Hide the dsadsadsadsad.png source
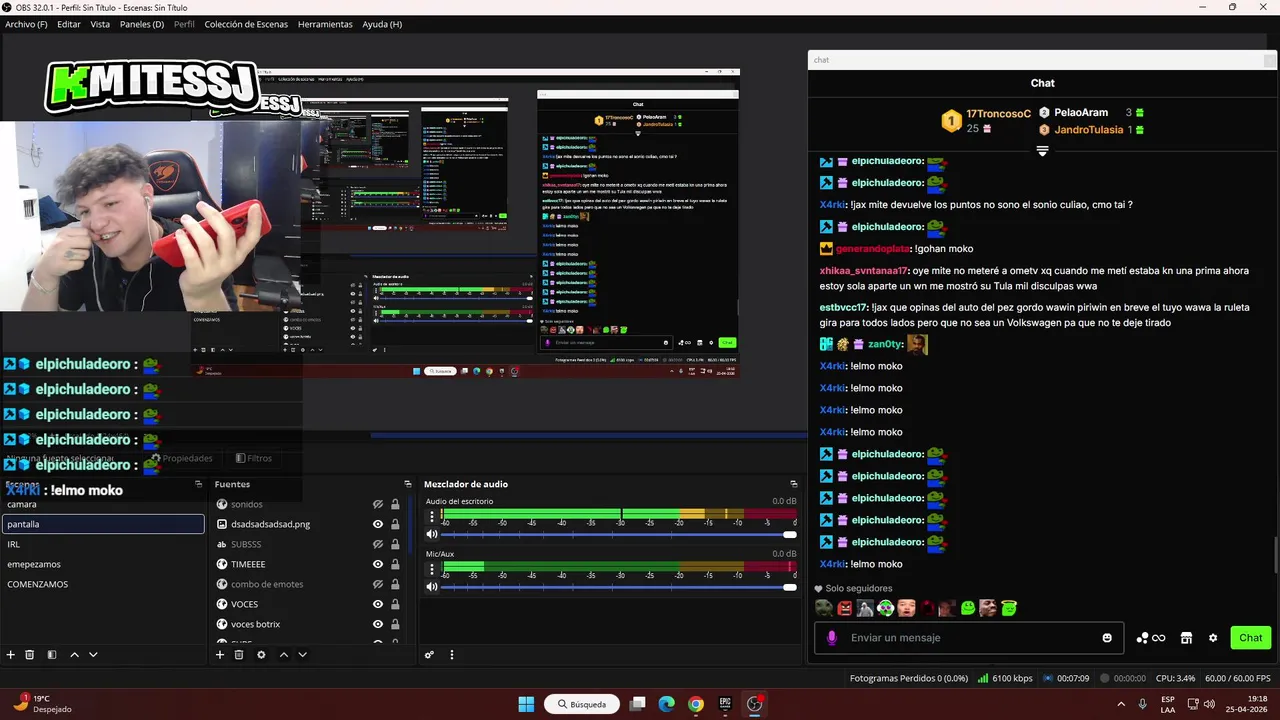This screenshot has height=720, width=1280. [378, 524]
